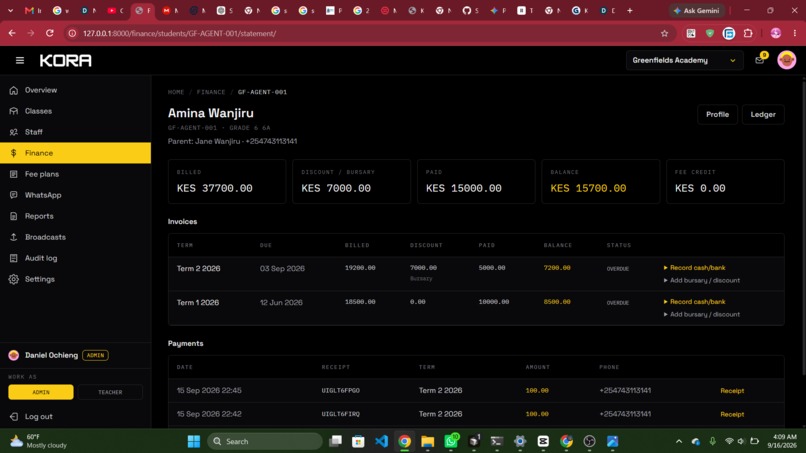
Task: Open the hamburger menu next to KORA logo
Action: (20, 61)
